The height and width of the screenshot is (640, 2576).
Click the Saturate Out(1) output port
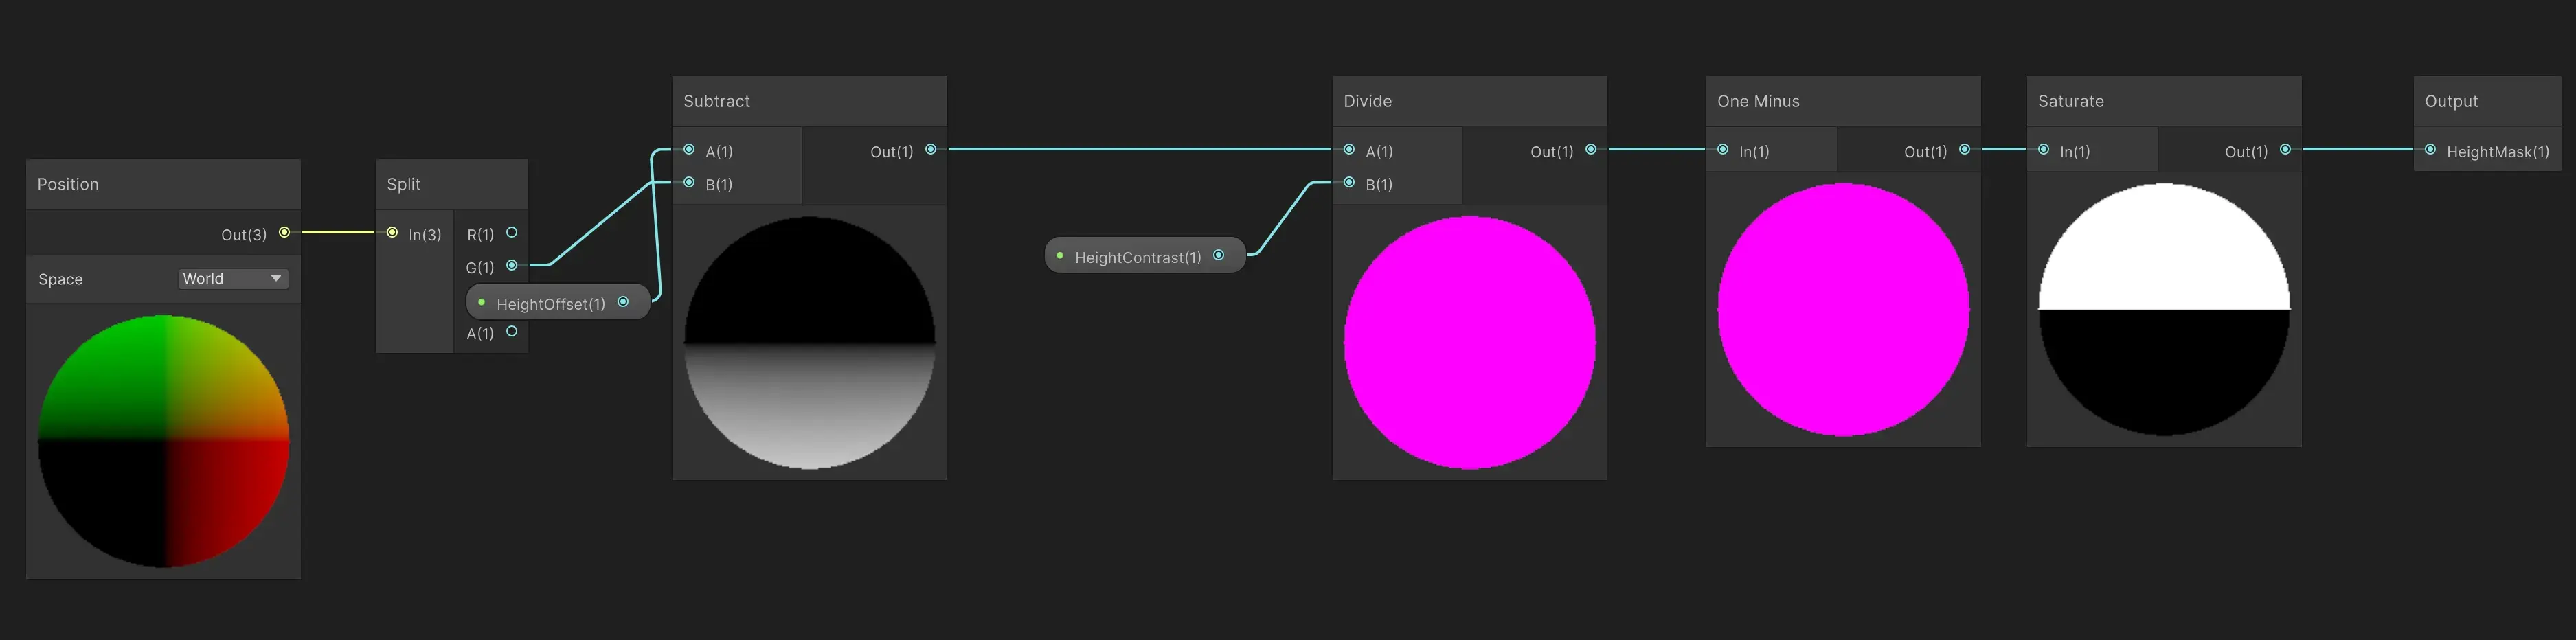point(2285,150)
